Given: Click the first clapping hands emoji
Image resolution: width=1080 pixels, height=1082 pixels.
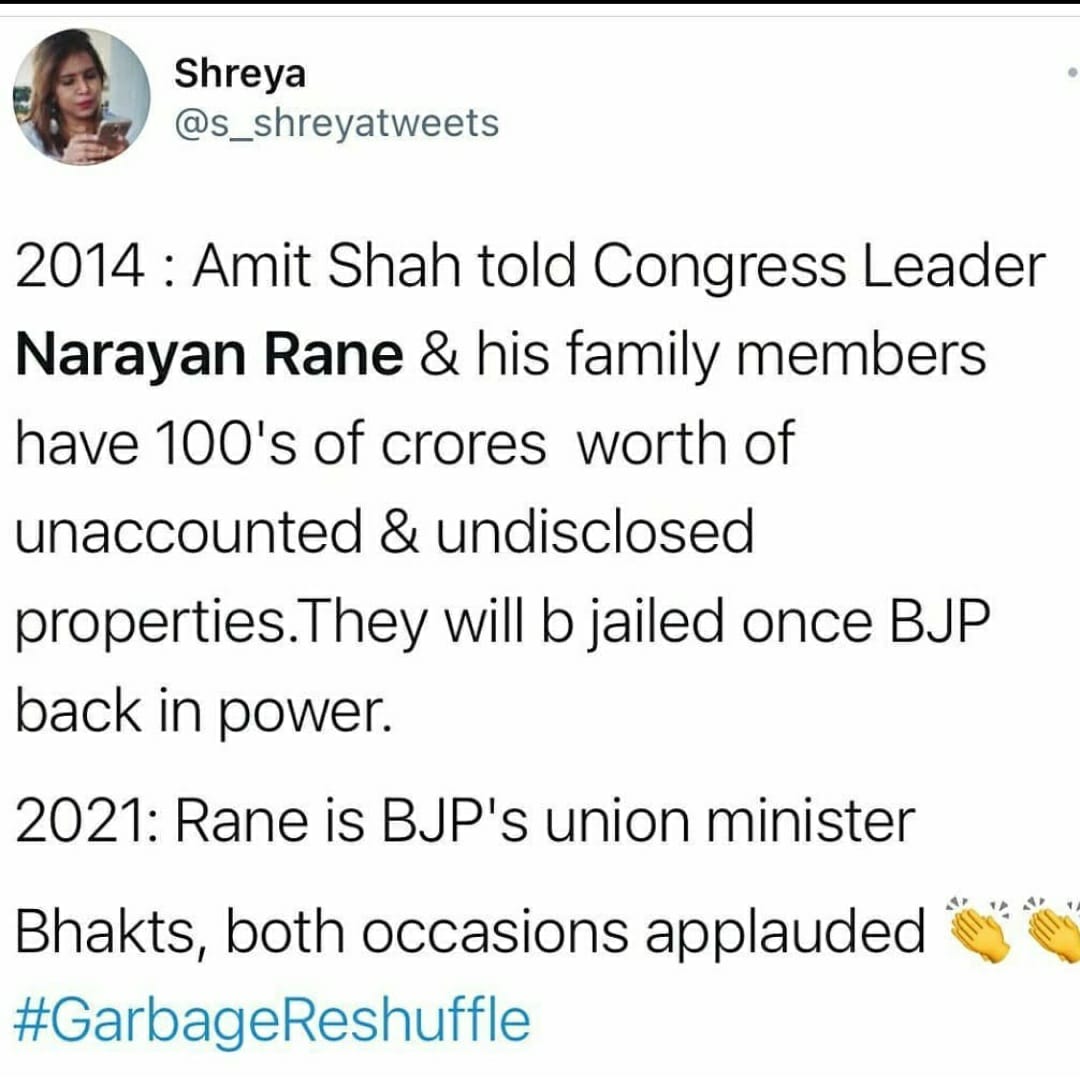Looking at the screenshot, I should pyautogui.click(x=980, y=930).
